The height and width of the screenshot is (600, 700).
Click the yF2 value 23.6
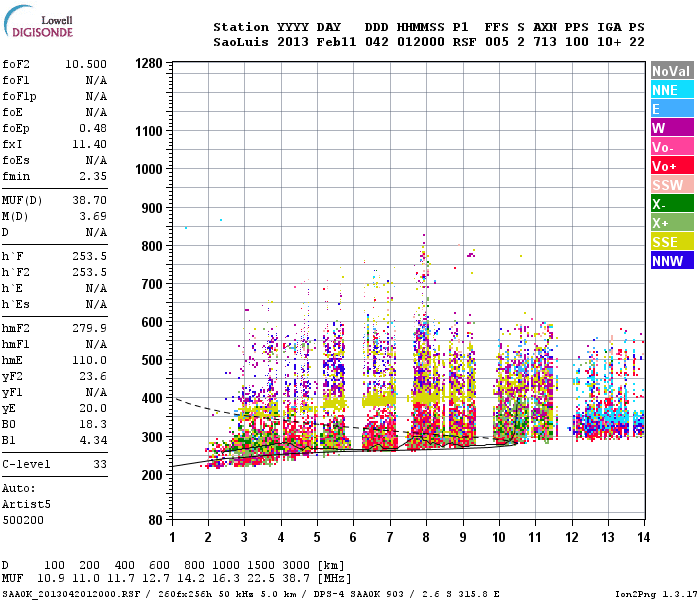pos(93,376)
